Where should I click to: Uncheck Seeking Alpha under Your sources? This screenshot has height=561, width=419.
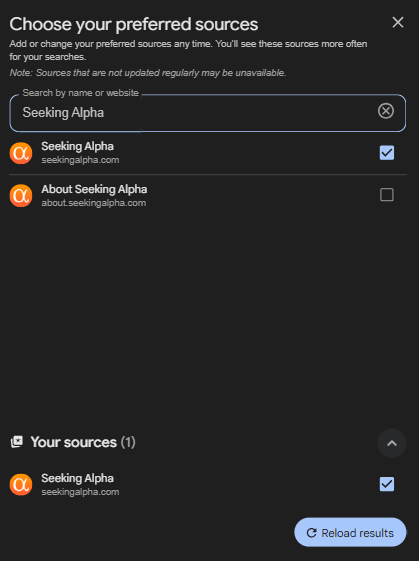click(x=387, y=484)
